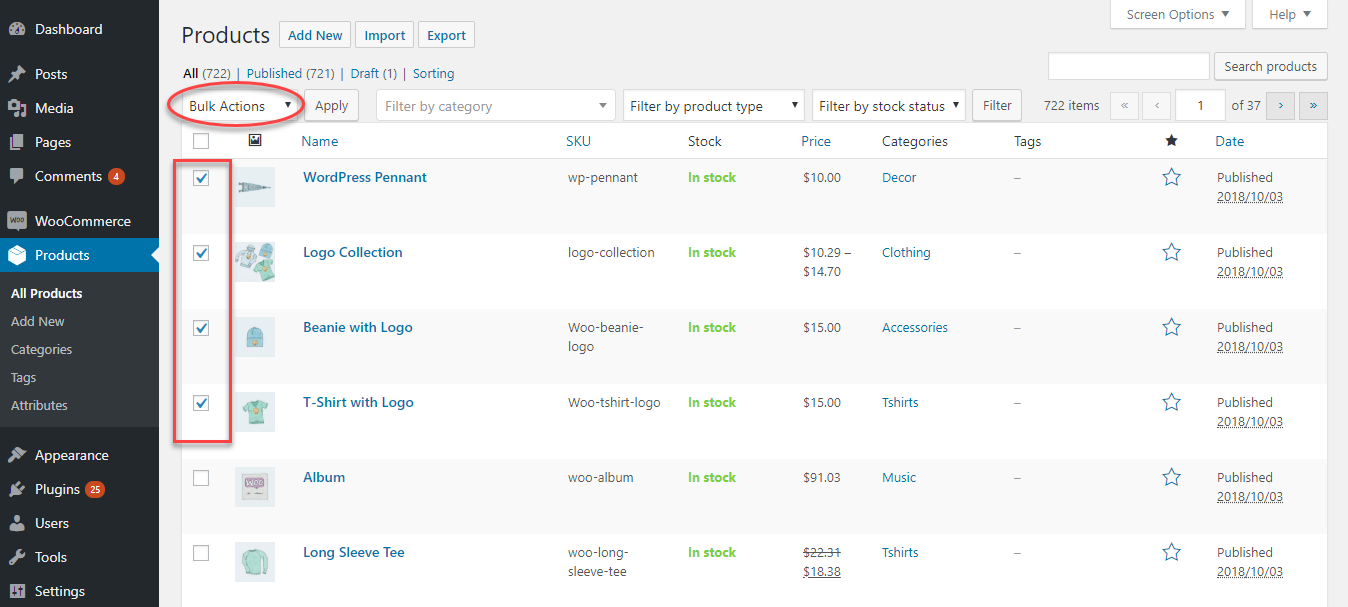Image resolution: width=1348 pixels, height=607 pixels.
Task: Uncheck the WordPress Pennant checkbox
Action: (201, 178)
